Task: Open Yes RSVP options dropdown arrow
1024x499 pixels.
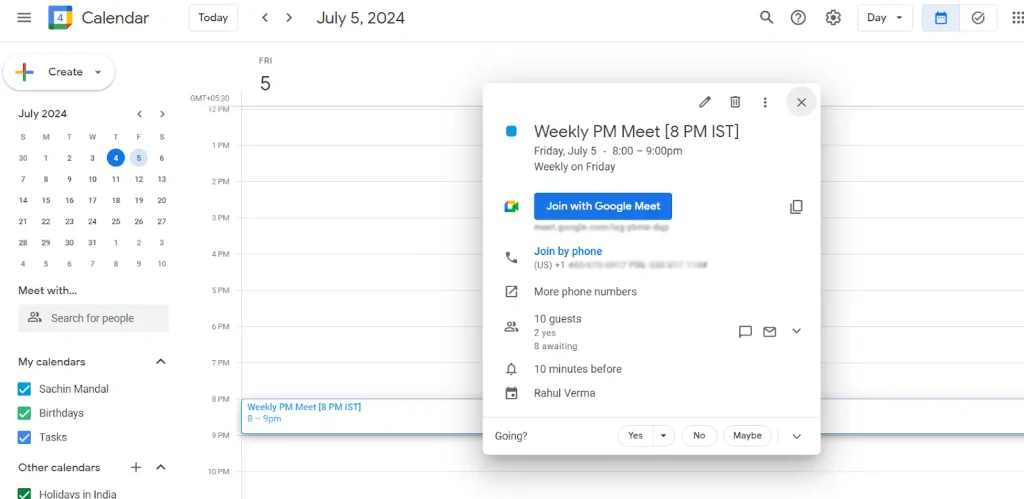Action: click(664, 436)
